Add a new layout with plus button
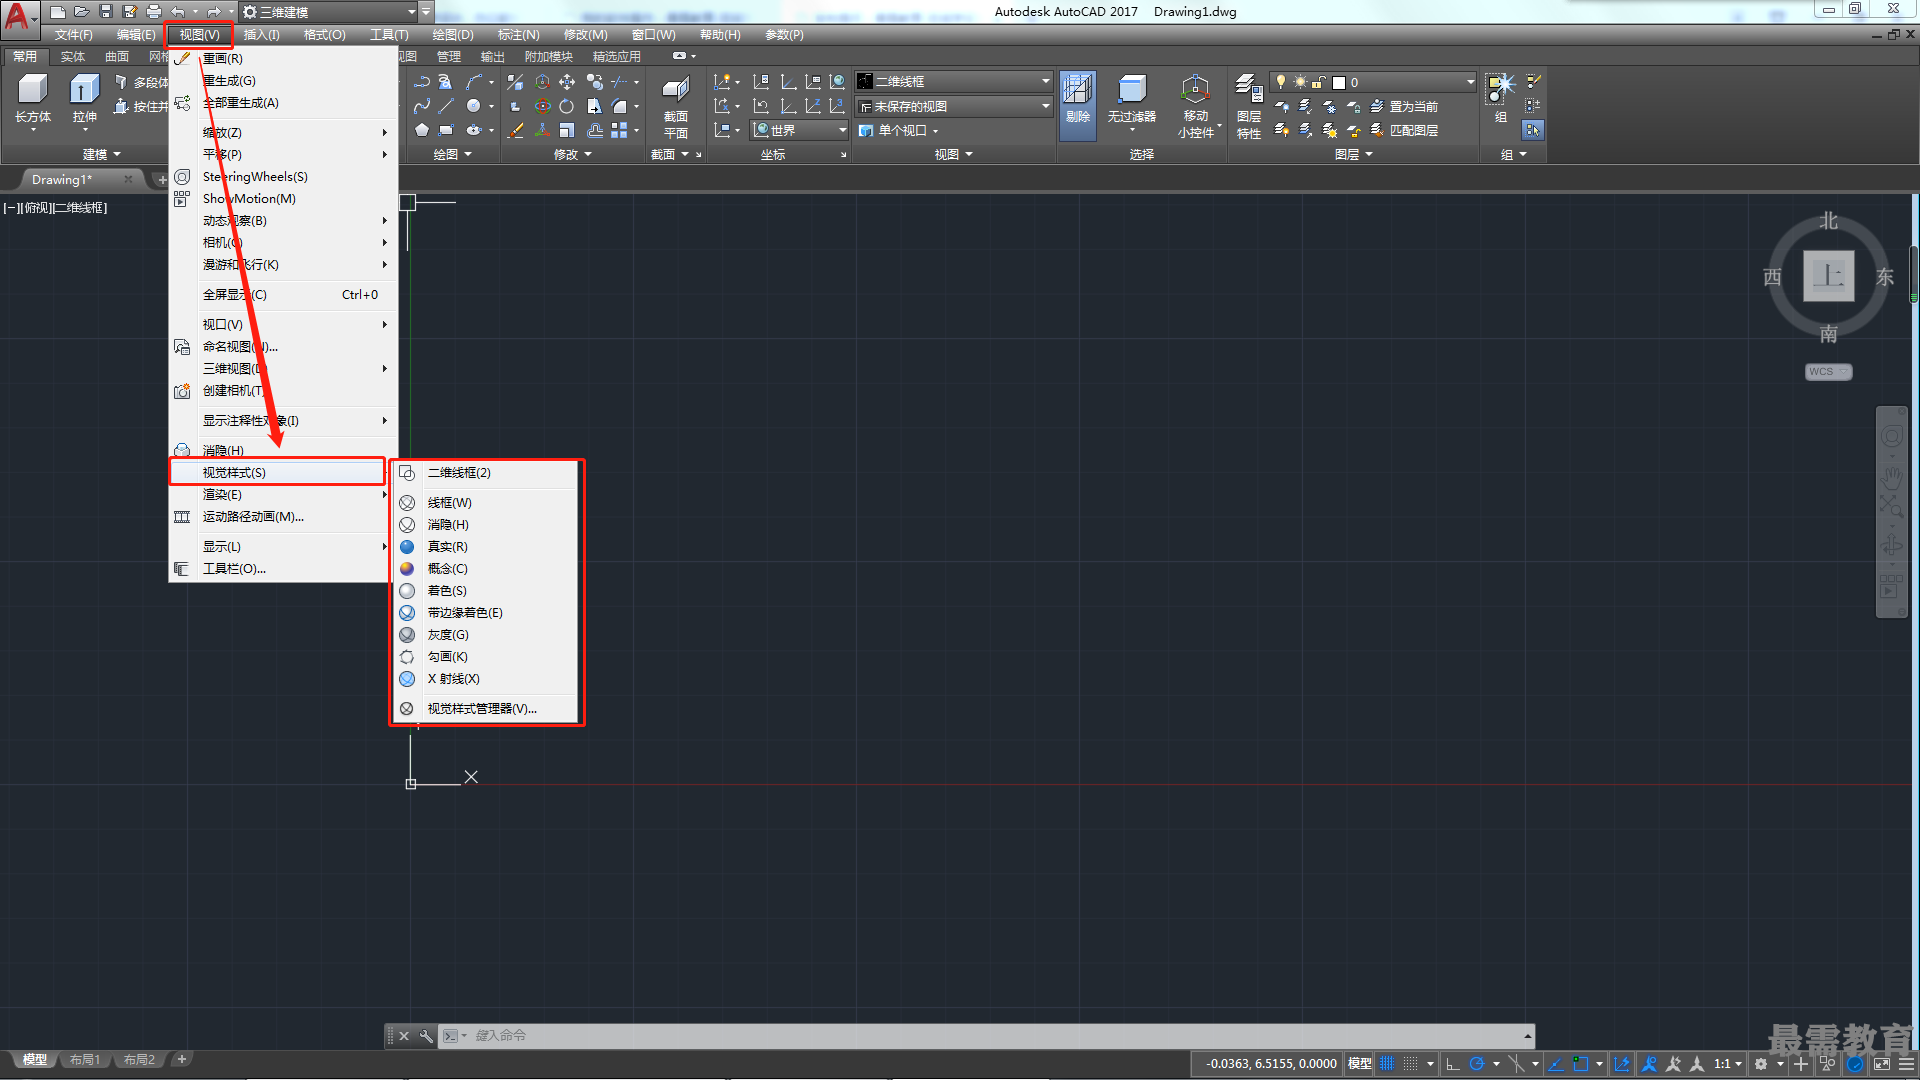The width and height of the screenshot is (1920, 1080). pyautogui.click(x=181, y=1059)
